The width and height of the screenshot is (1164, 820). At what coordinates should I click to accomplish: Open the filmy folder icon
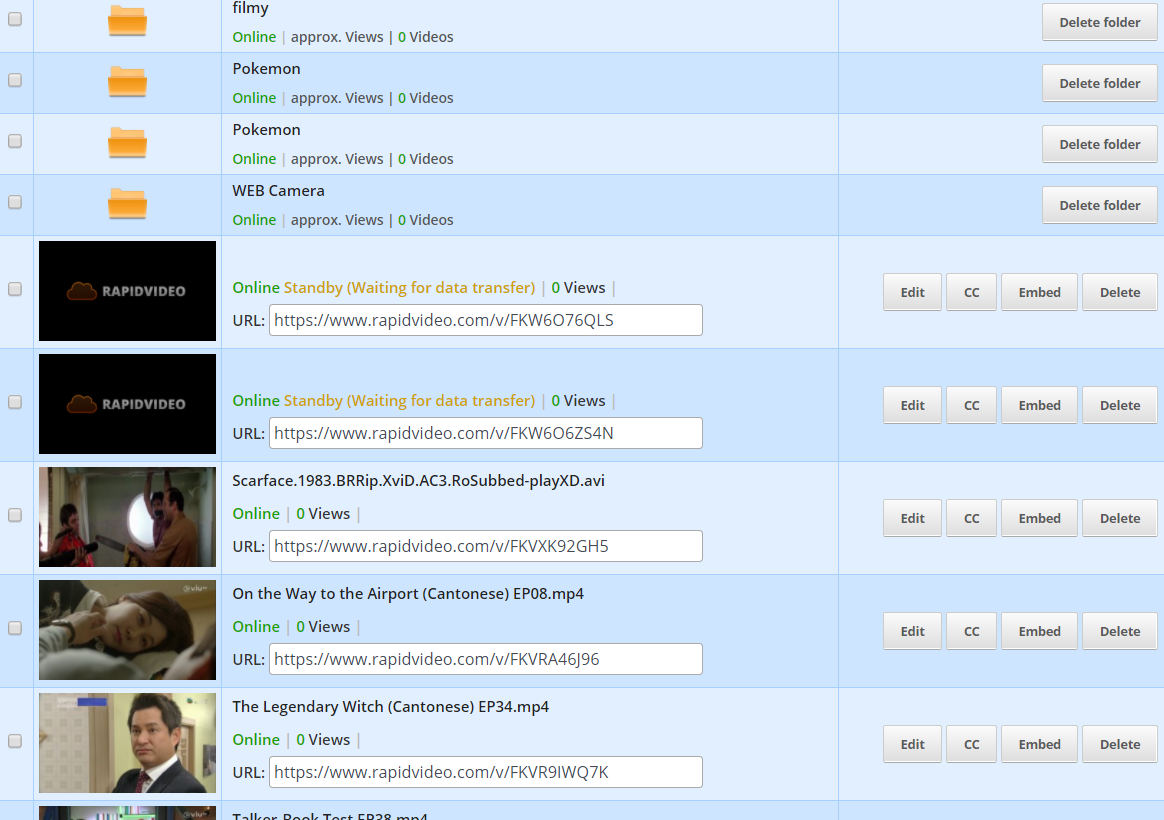[128, 20]
